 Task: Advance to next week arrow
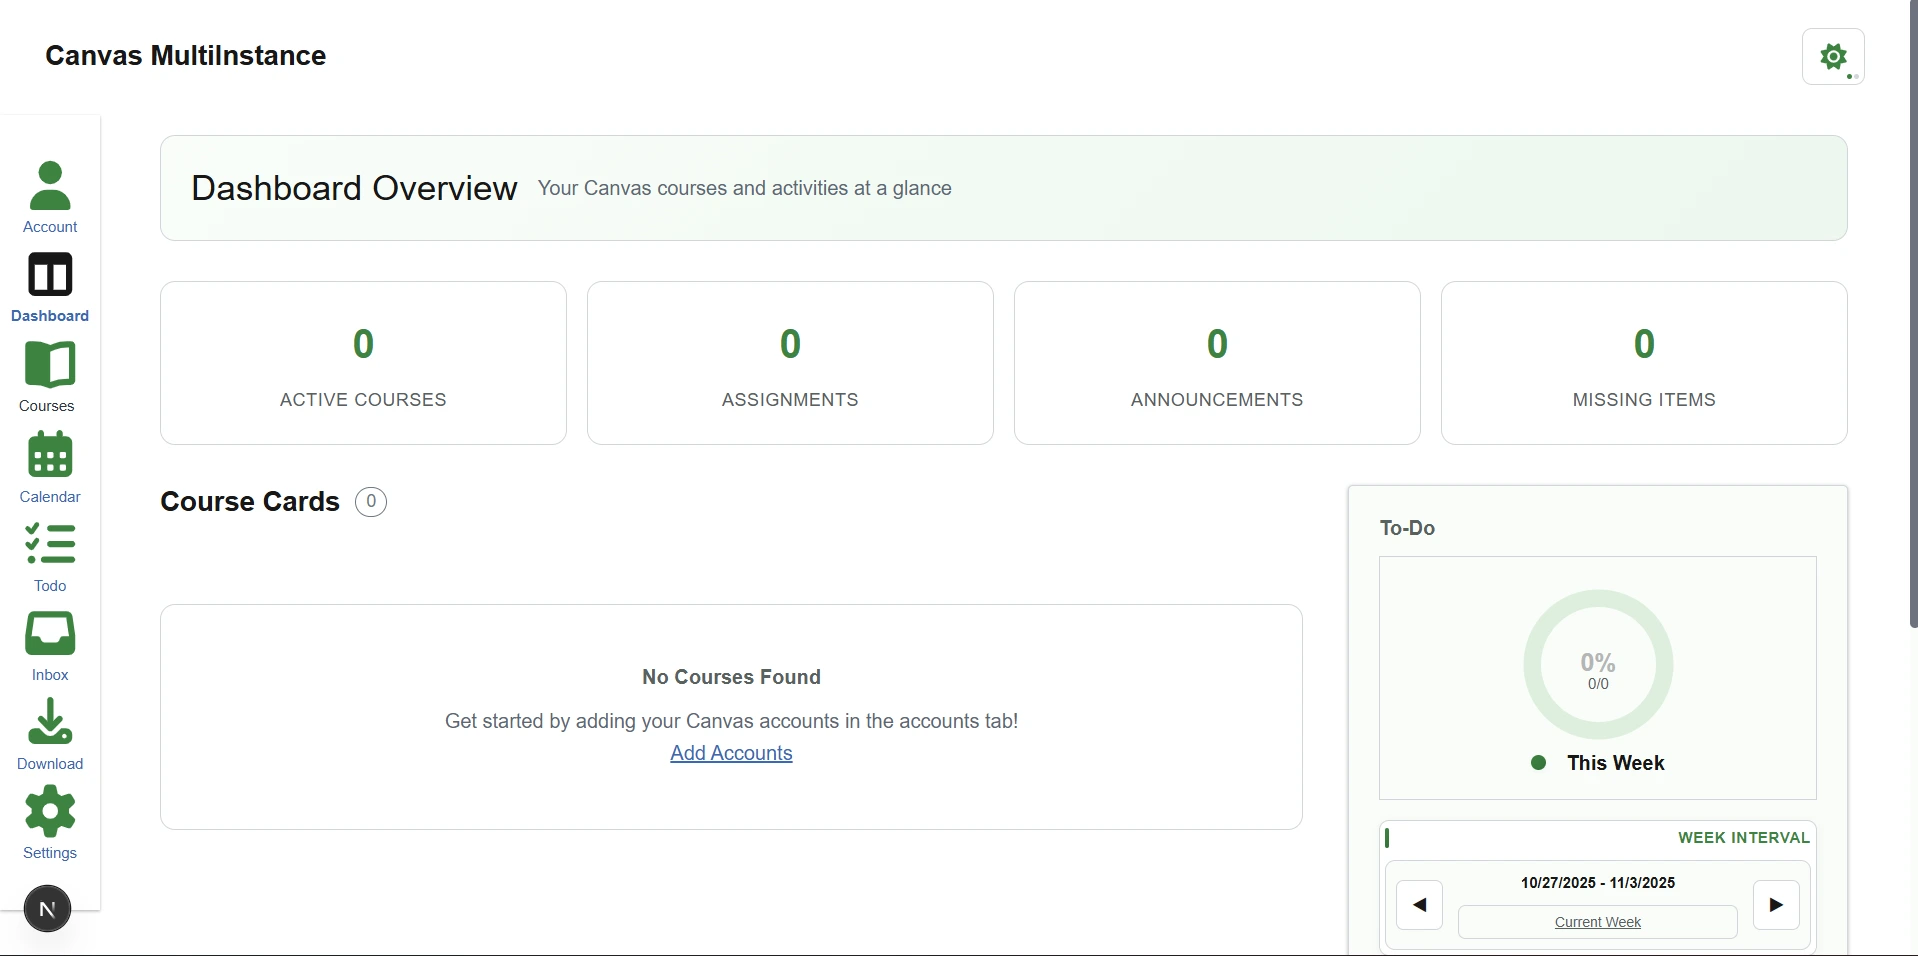pyautogui.click(x=1776, y=905)
